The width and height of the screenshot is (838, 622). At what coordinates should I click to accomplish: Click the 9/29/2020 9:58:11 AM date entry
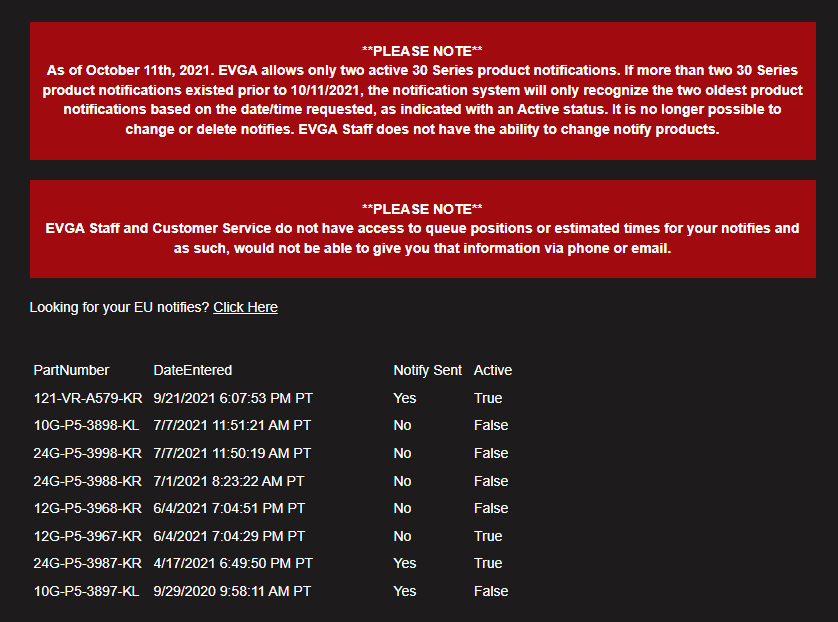pos(232,591)
